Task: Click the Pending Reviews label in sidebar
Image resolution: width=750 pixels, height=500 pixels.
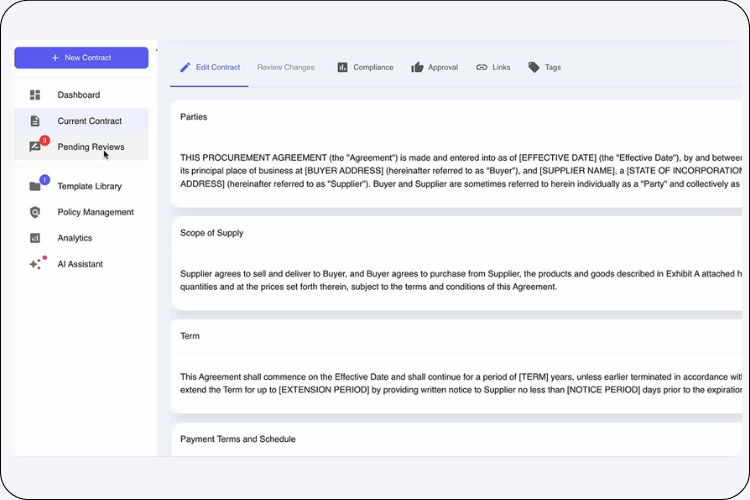Action: pos(91,147)
